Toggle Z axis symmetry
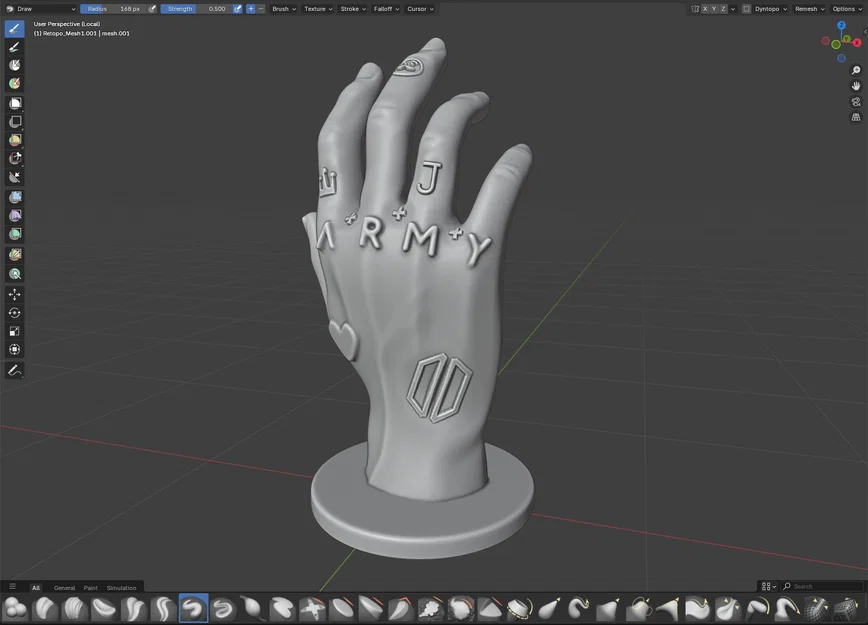 tap(723, 9)
